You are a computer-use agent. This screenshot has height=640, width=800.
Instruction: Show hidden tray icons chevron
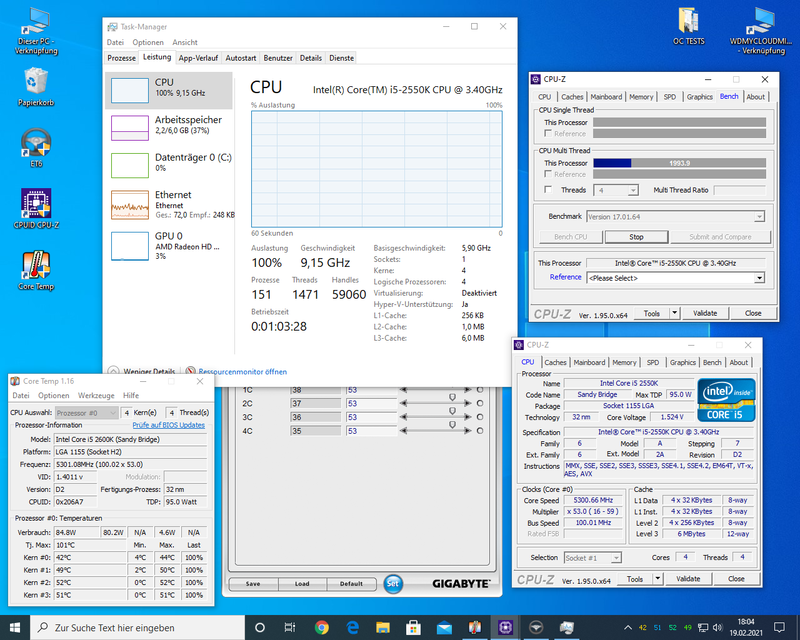tap(628, 627)
